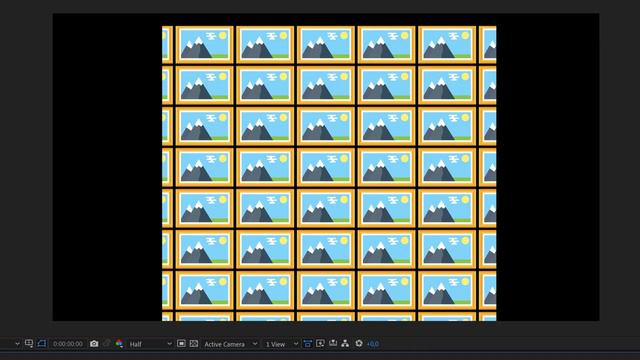The width and height of the screenshot is (640, 360).
Task: Open the composition flowchart
Action: [x=345, y=344]
